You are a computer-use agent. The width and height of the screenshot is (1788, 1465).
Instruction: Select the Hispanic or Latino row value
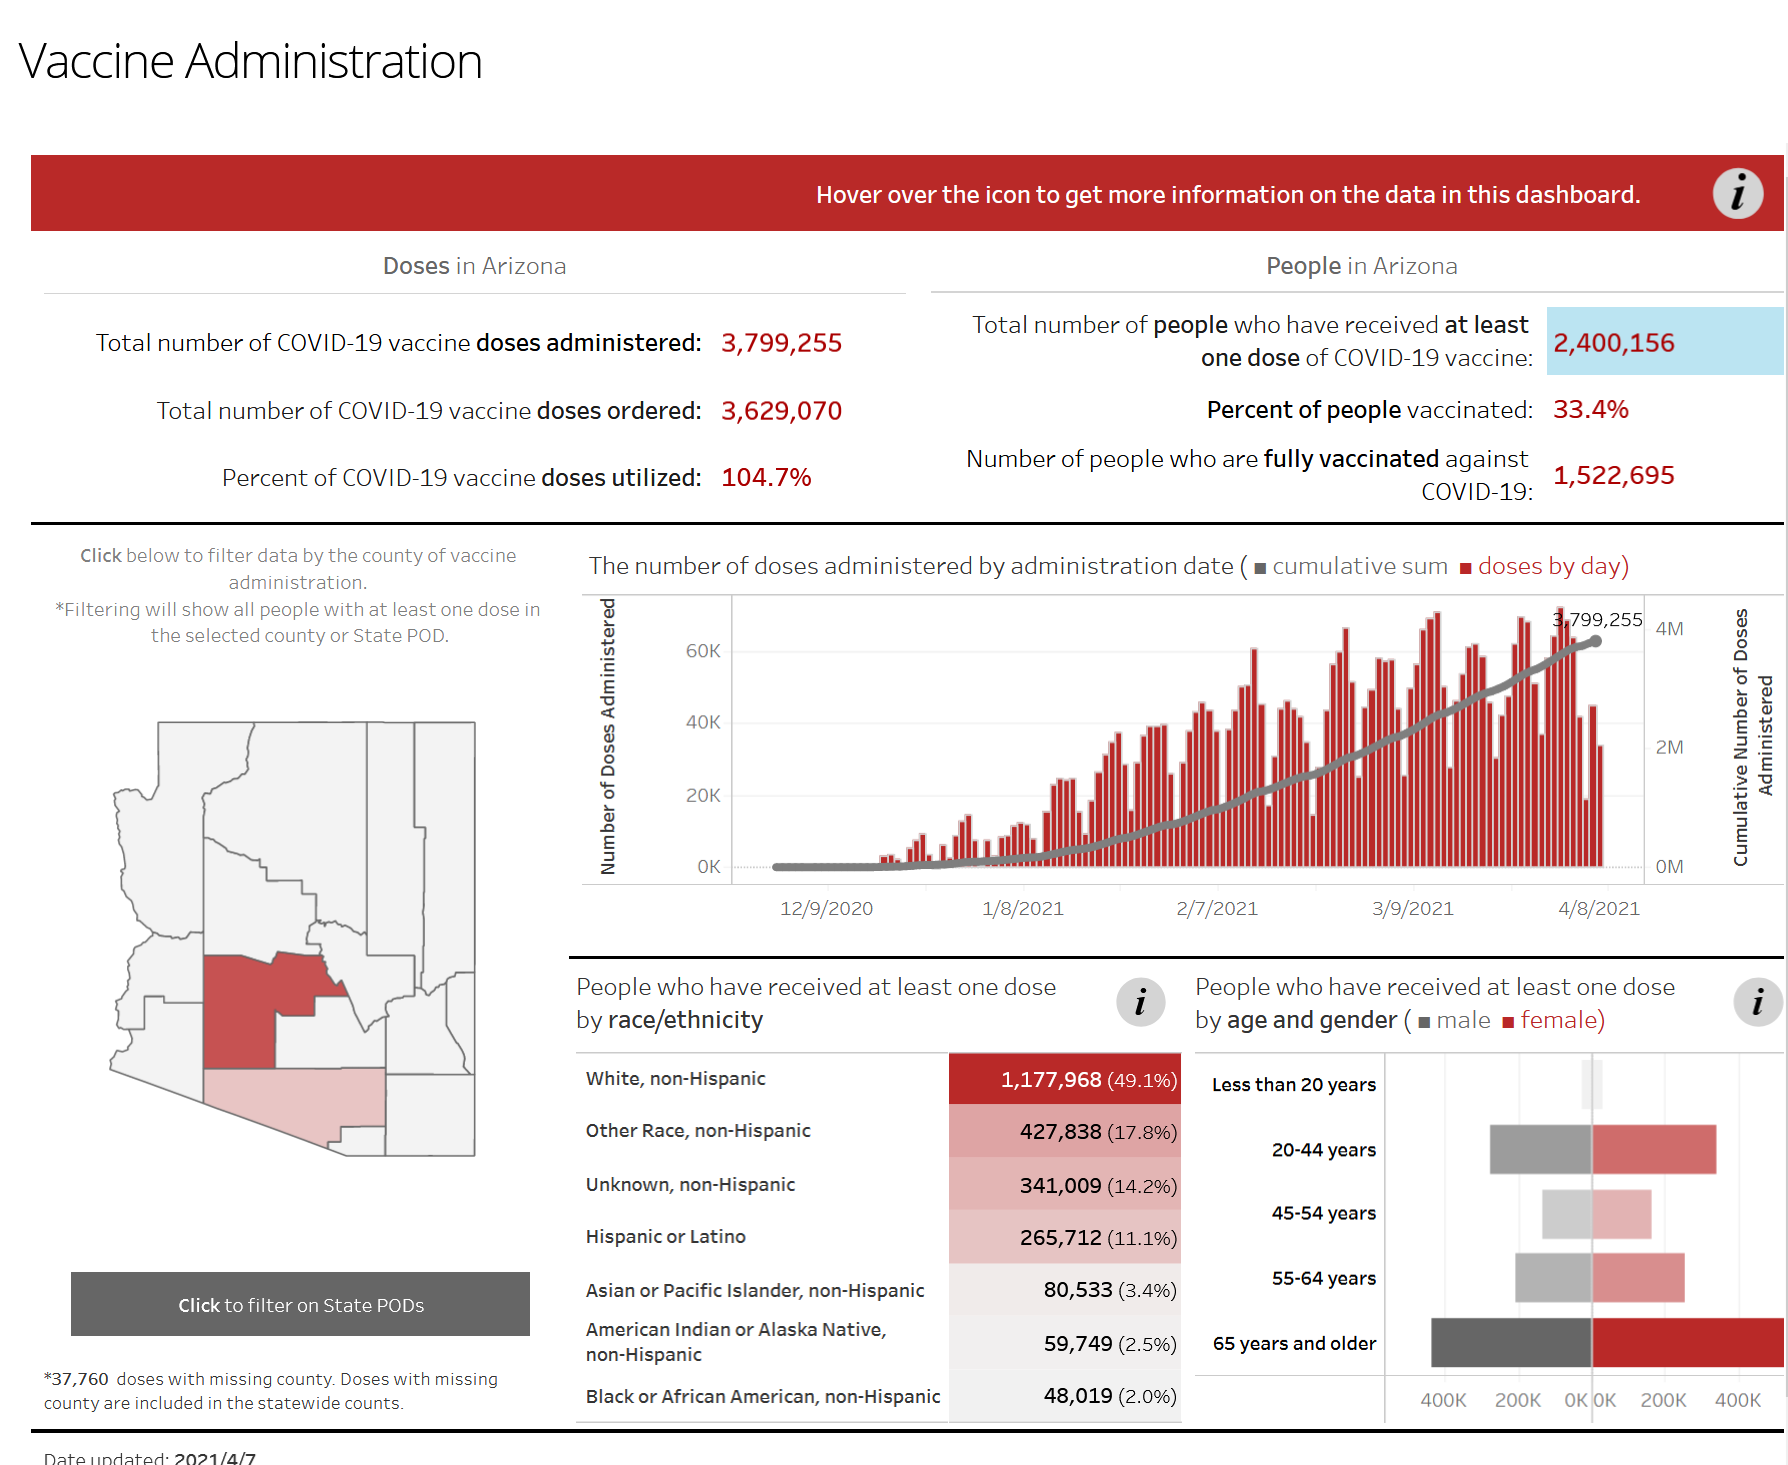point(1064,1237)
